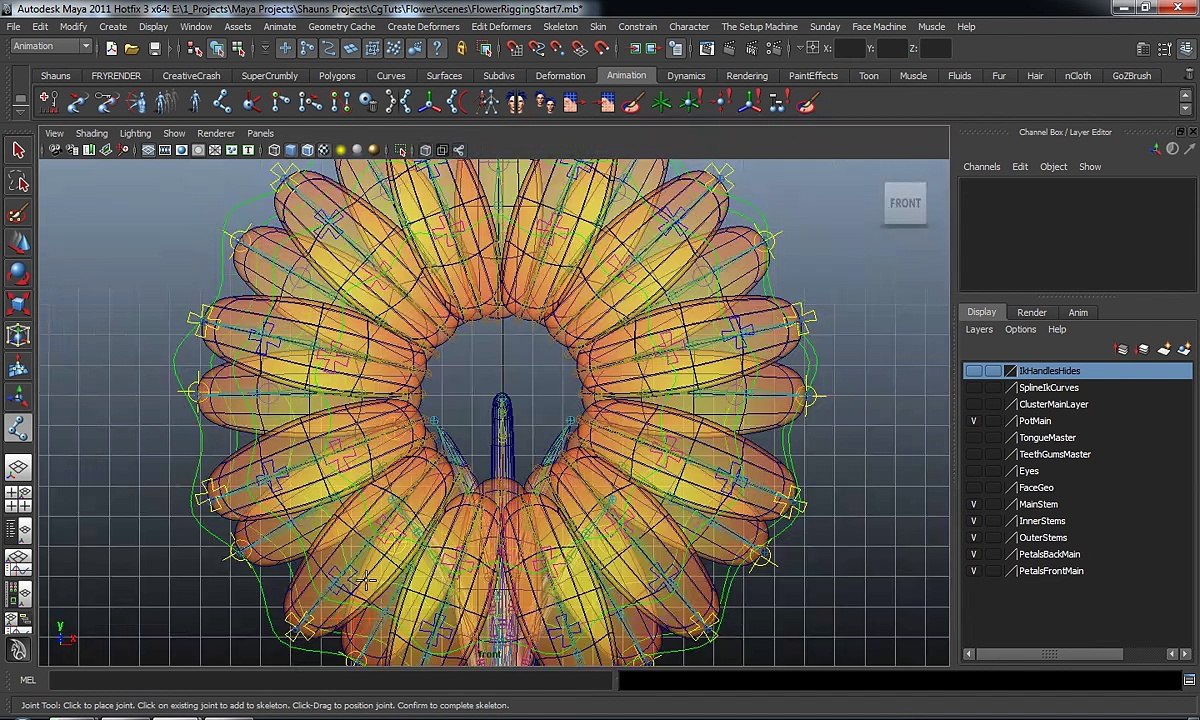Open the Skeleton menu
Screen dimensions: 1200x720
coord(560,27)
